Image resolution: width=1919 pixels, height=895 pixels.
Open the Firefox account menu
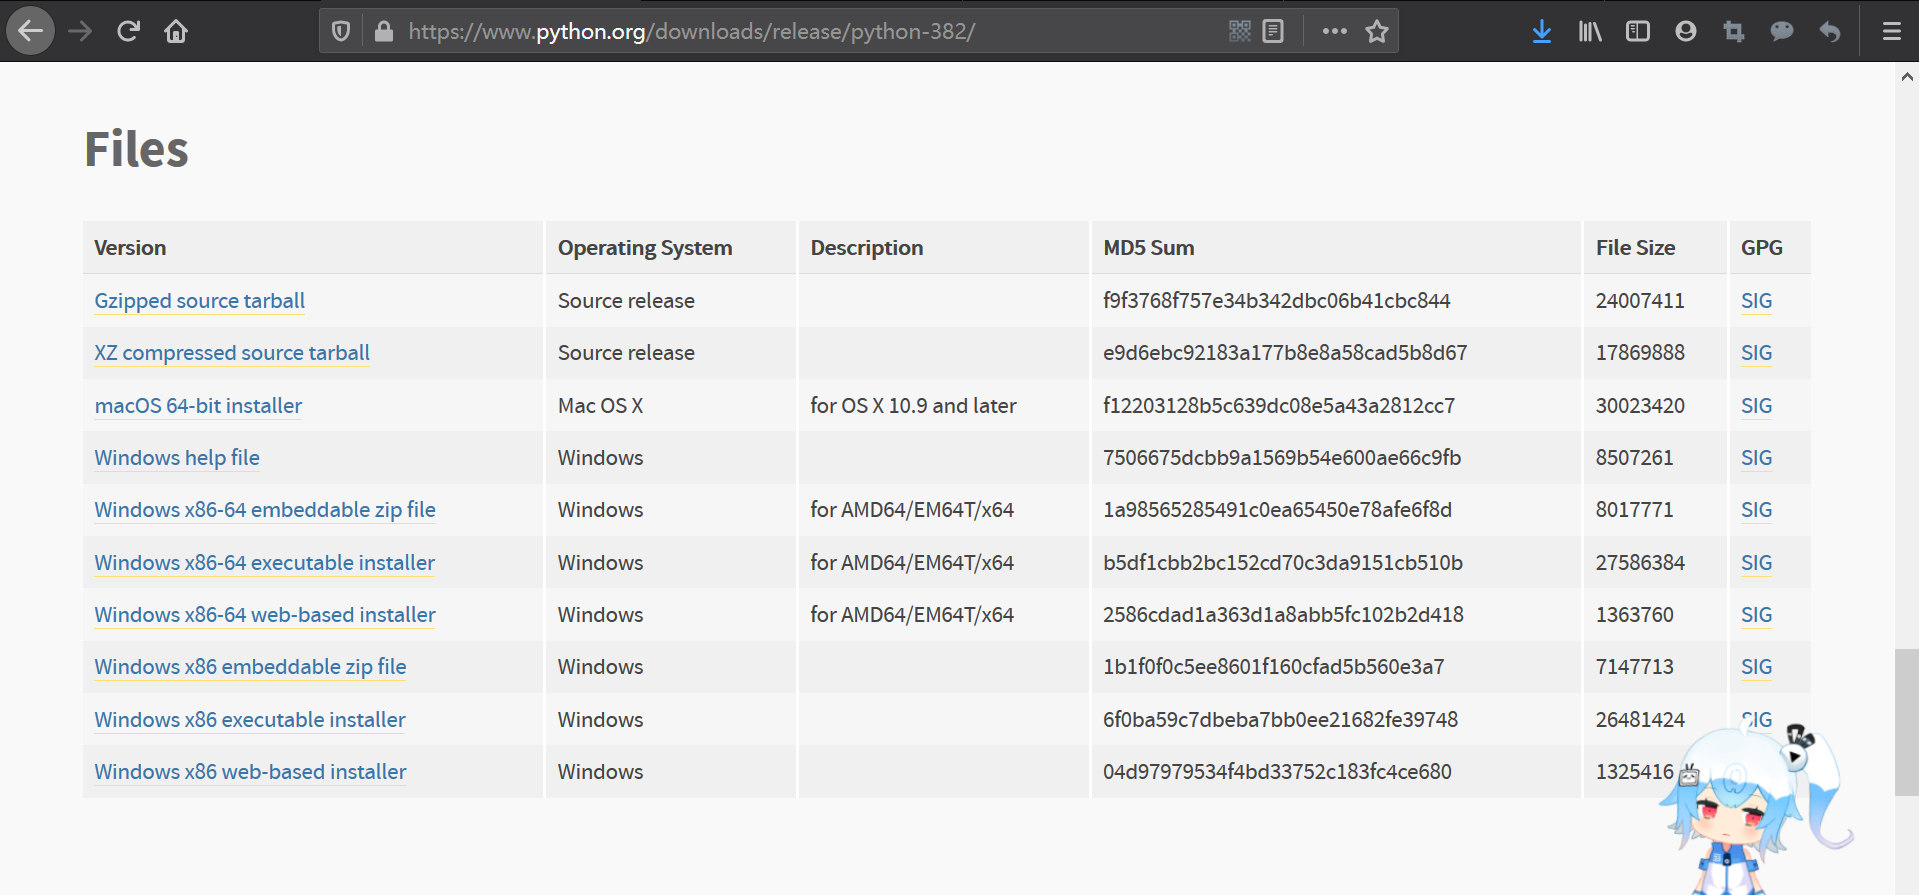pyautogui.click(x=1686, y=31)
